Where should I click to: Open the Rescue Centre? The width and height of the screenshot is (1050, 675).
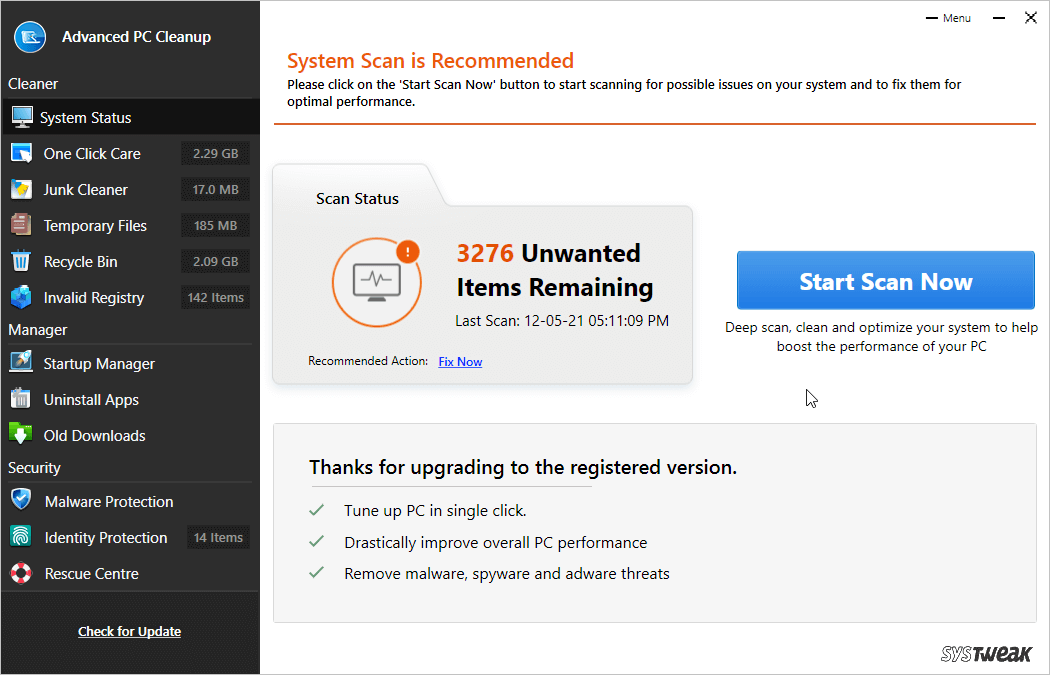(x=92, y=573)
